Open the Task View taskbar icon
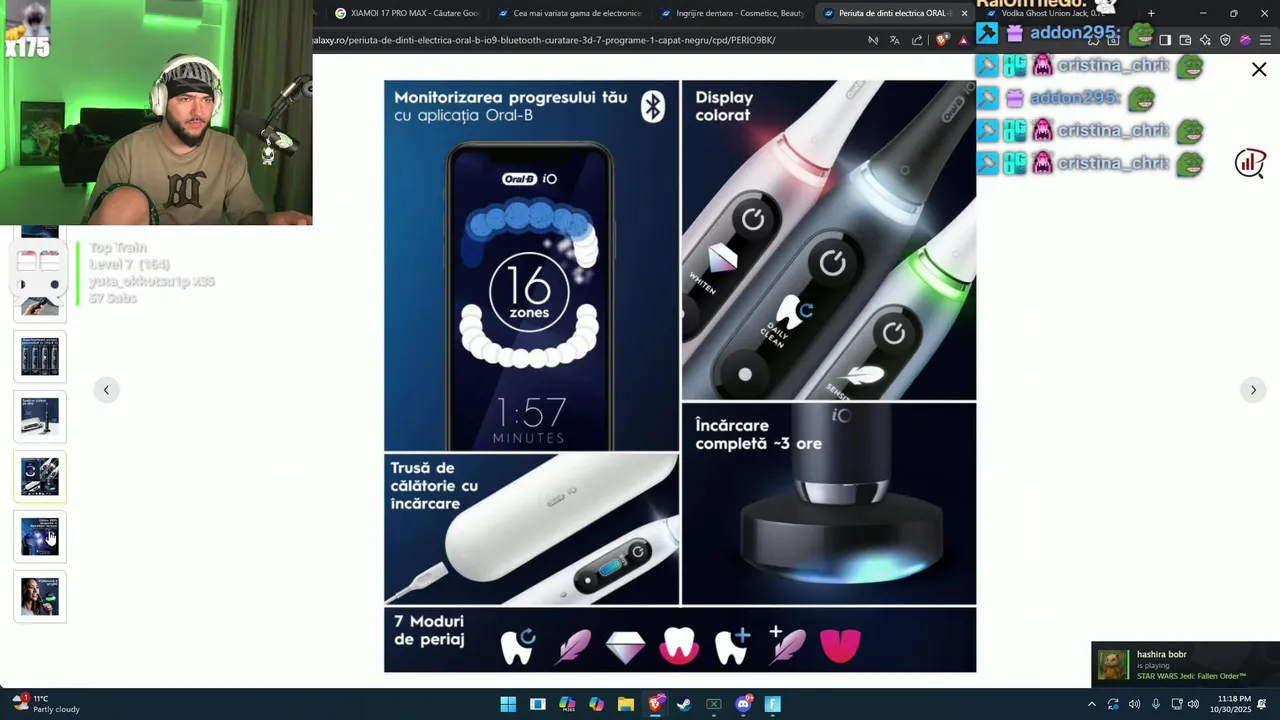 [538, 704]
